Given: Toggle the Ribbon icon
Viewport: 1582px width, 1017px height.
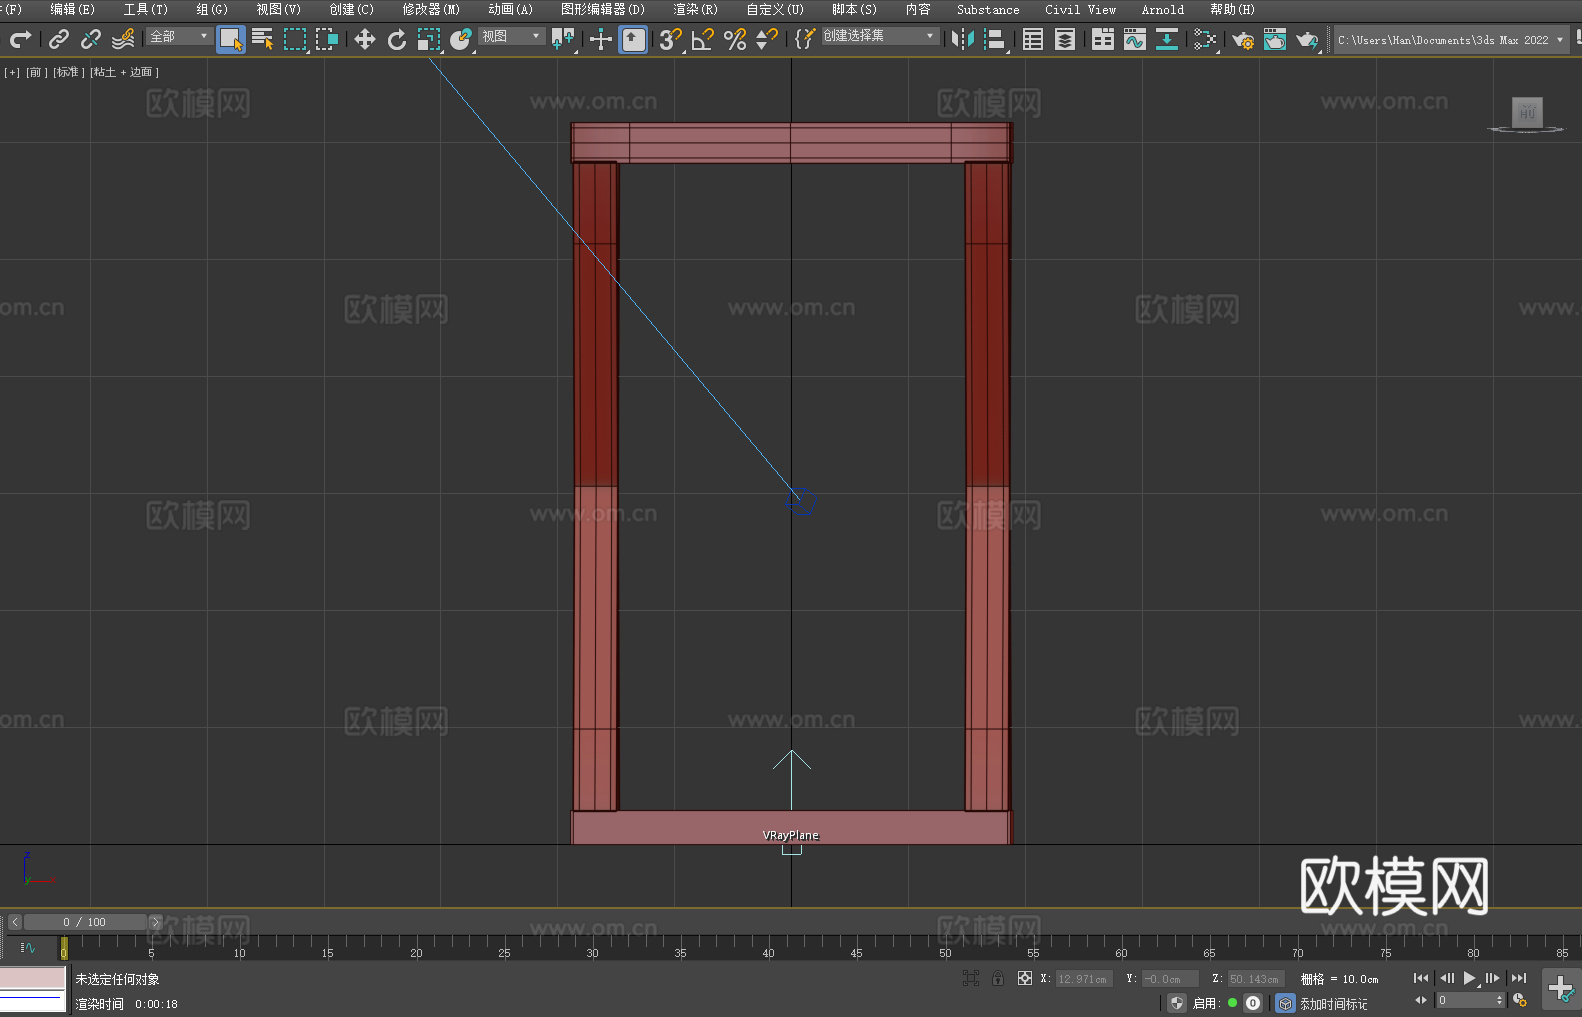Looking at the screenshot, I should pyautogui.click(x=1103, y=39).
